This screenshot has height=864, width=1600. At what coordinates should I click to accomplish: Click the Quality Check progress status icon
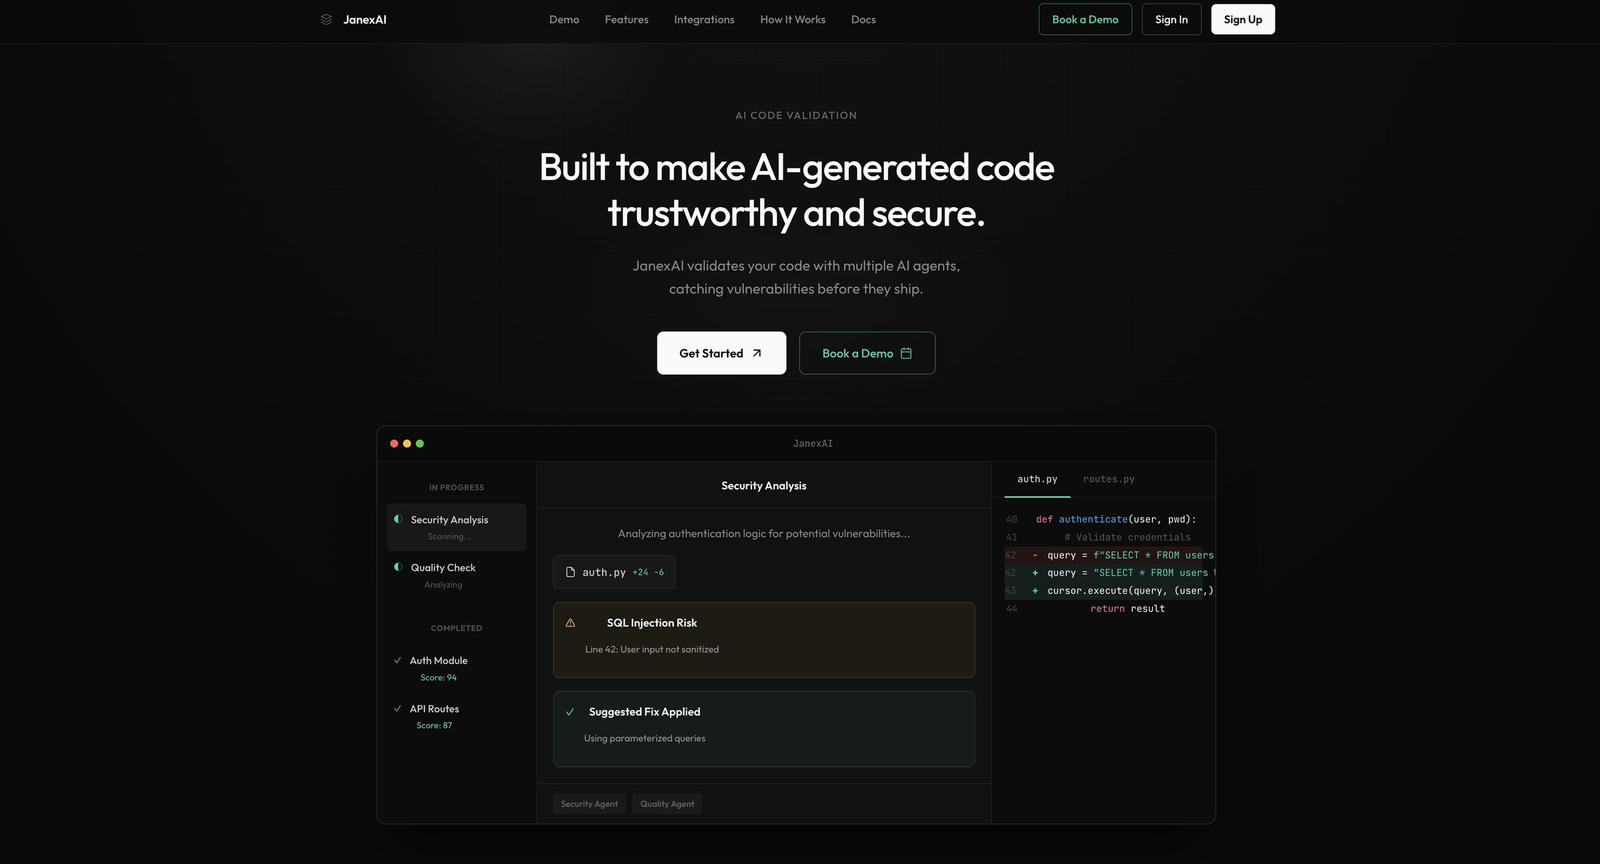click(398, 567)
